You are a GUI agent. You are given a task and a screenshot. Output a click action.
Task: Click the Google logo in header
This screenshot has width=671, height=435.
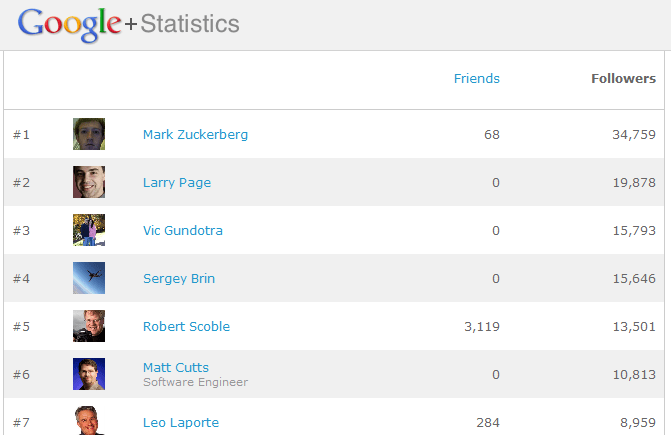pos(70,24)
